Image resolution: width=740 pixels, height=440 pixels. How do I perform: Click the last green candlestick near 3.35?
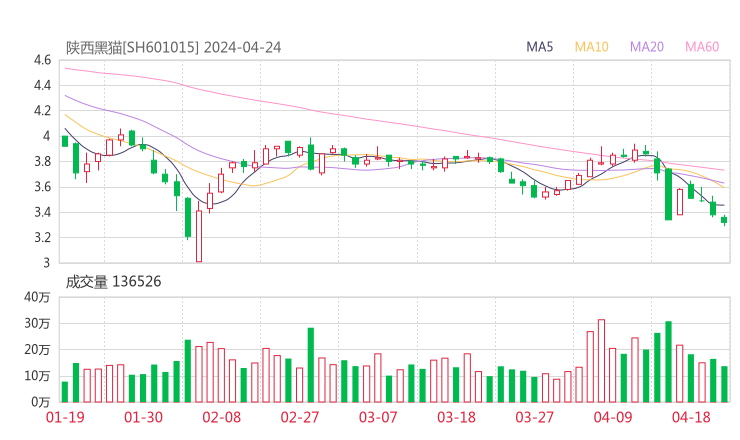pyautogui.click(x=724, y=220)
